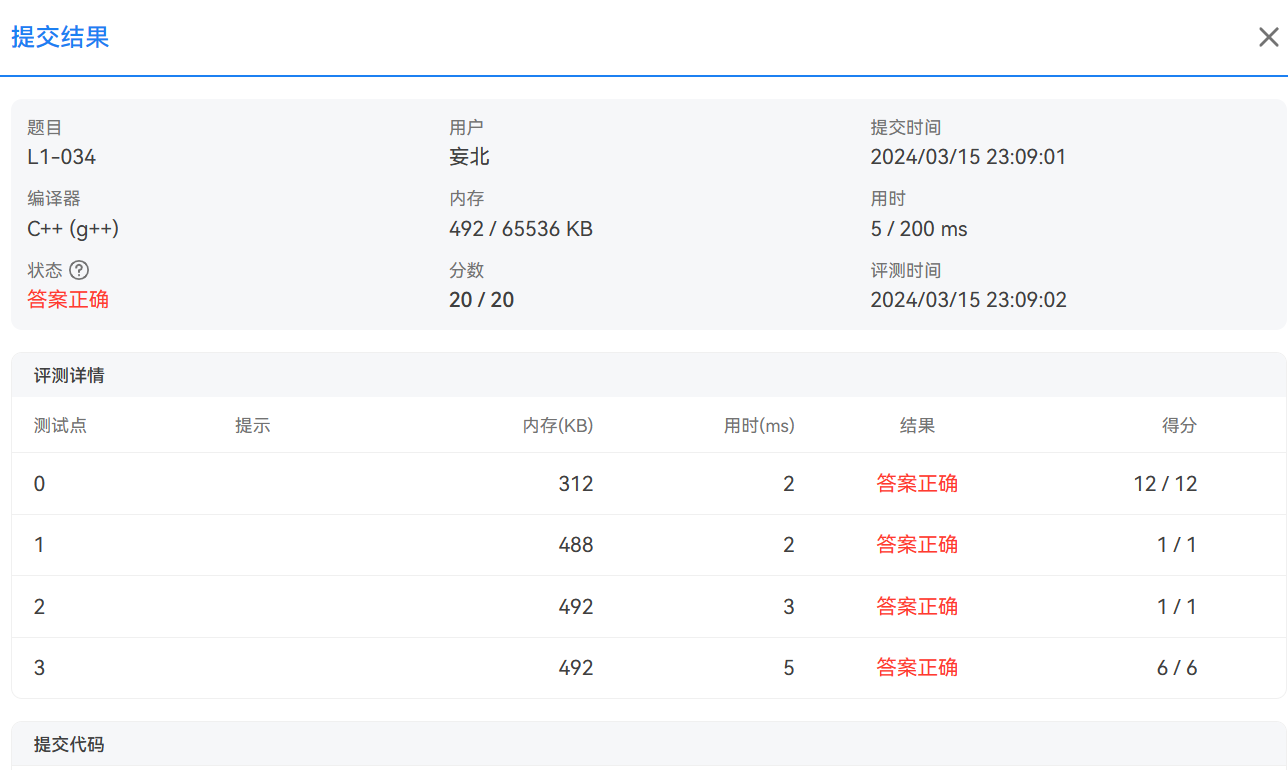Click memory value 488
Image resolution: width=1288 pixels, height=770 pixels.
pos(576,545)
